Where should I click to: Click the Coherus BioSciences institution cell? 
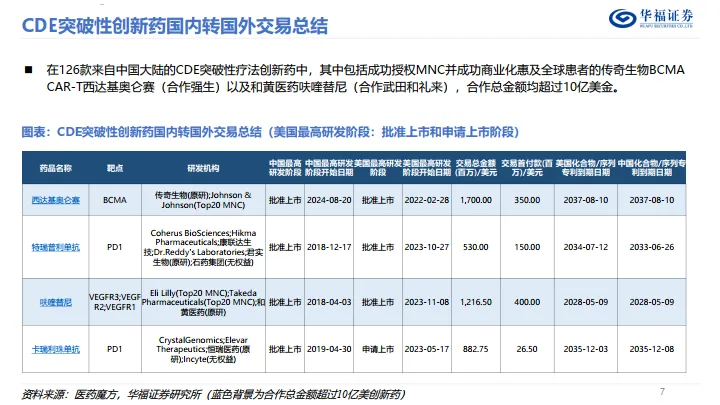pyautogui.click(x=203, y=247)
